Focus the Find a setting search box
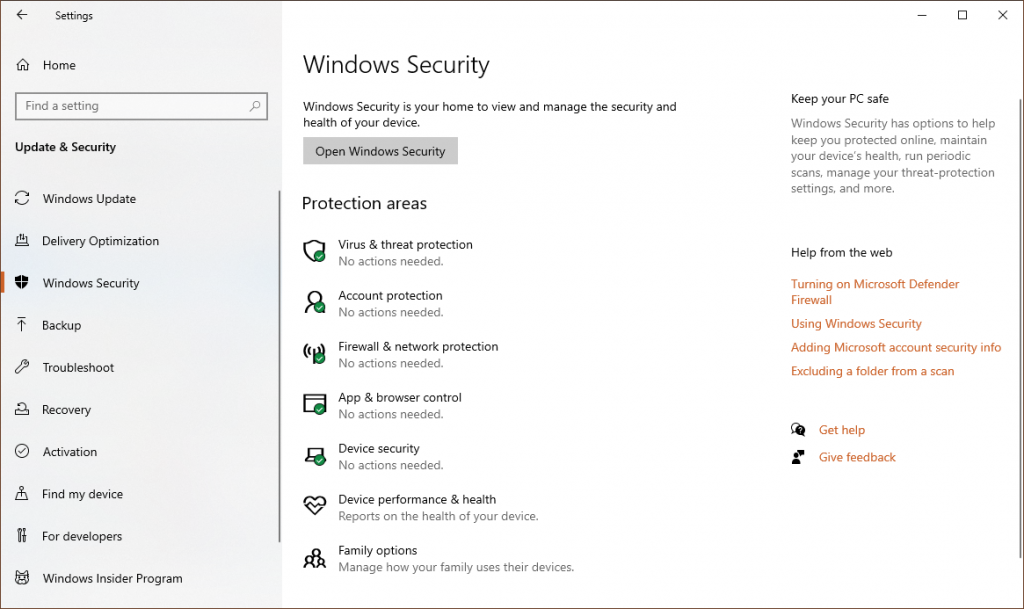This screenshot has height=609, width=1024. pos(130,106)
